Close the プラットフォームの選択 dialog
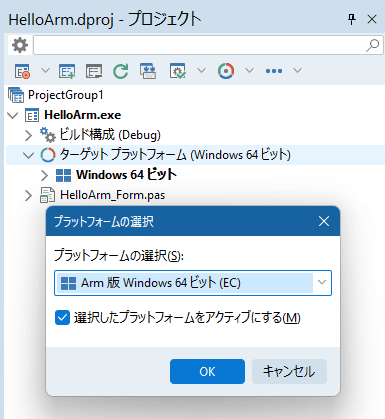Image resolution: width=385 pixels, height=419 pixels. point(324,221)
